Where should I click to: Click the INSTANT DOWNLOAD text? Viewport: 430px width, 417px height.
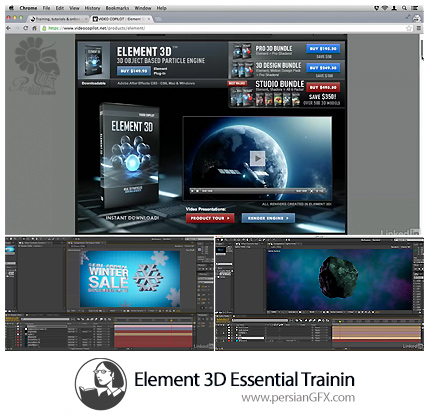(x=132, y=218)
